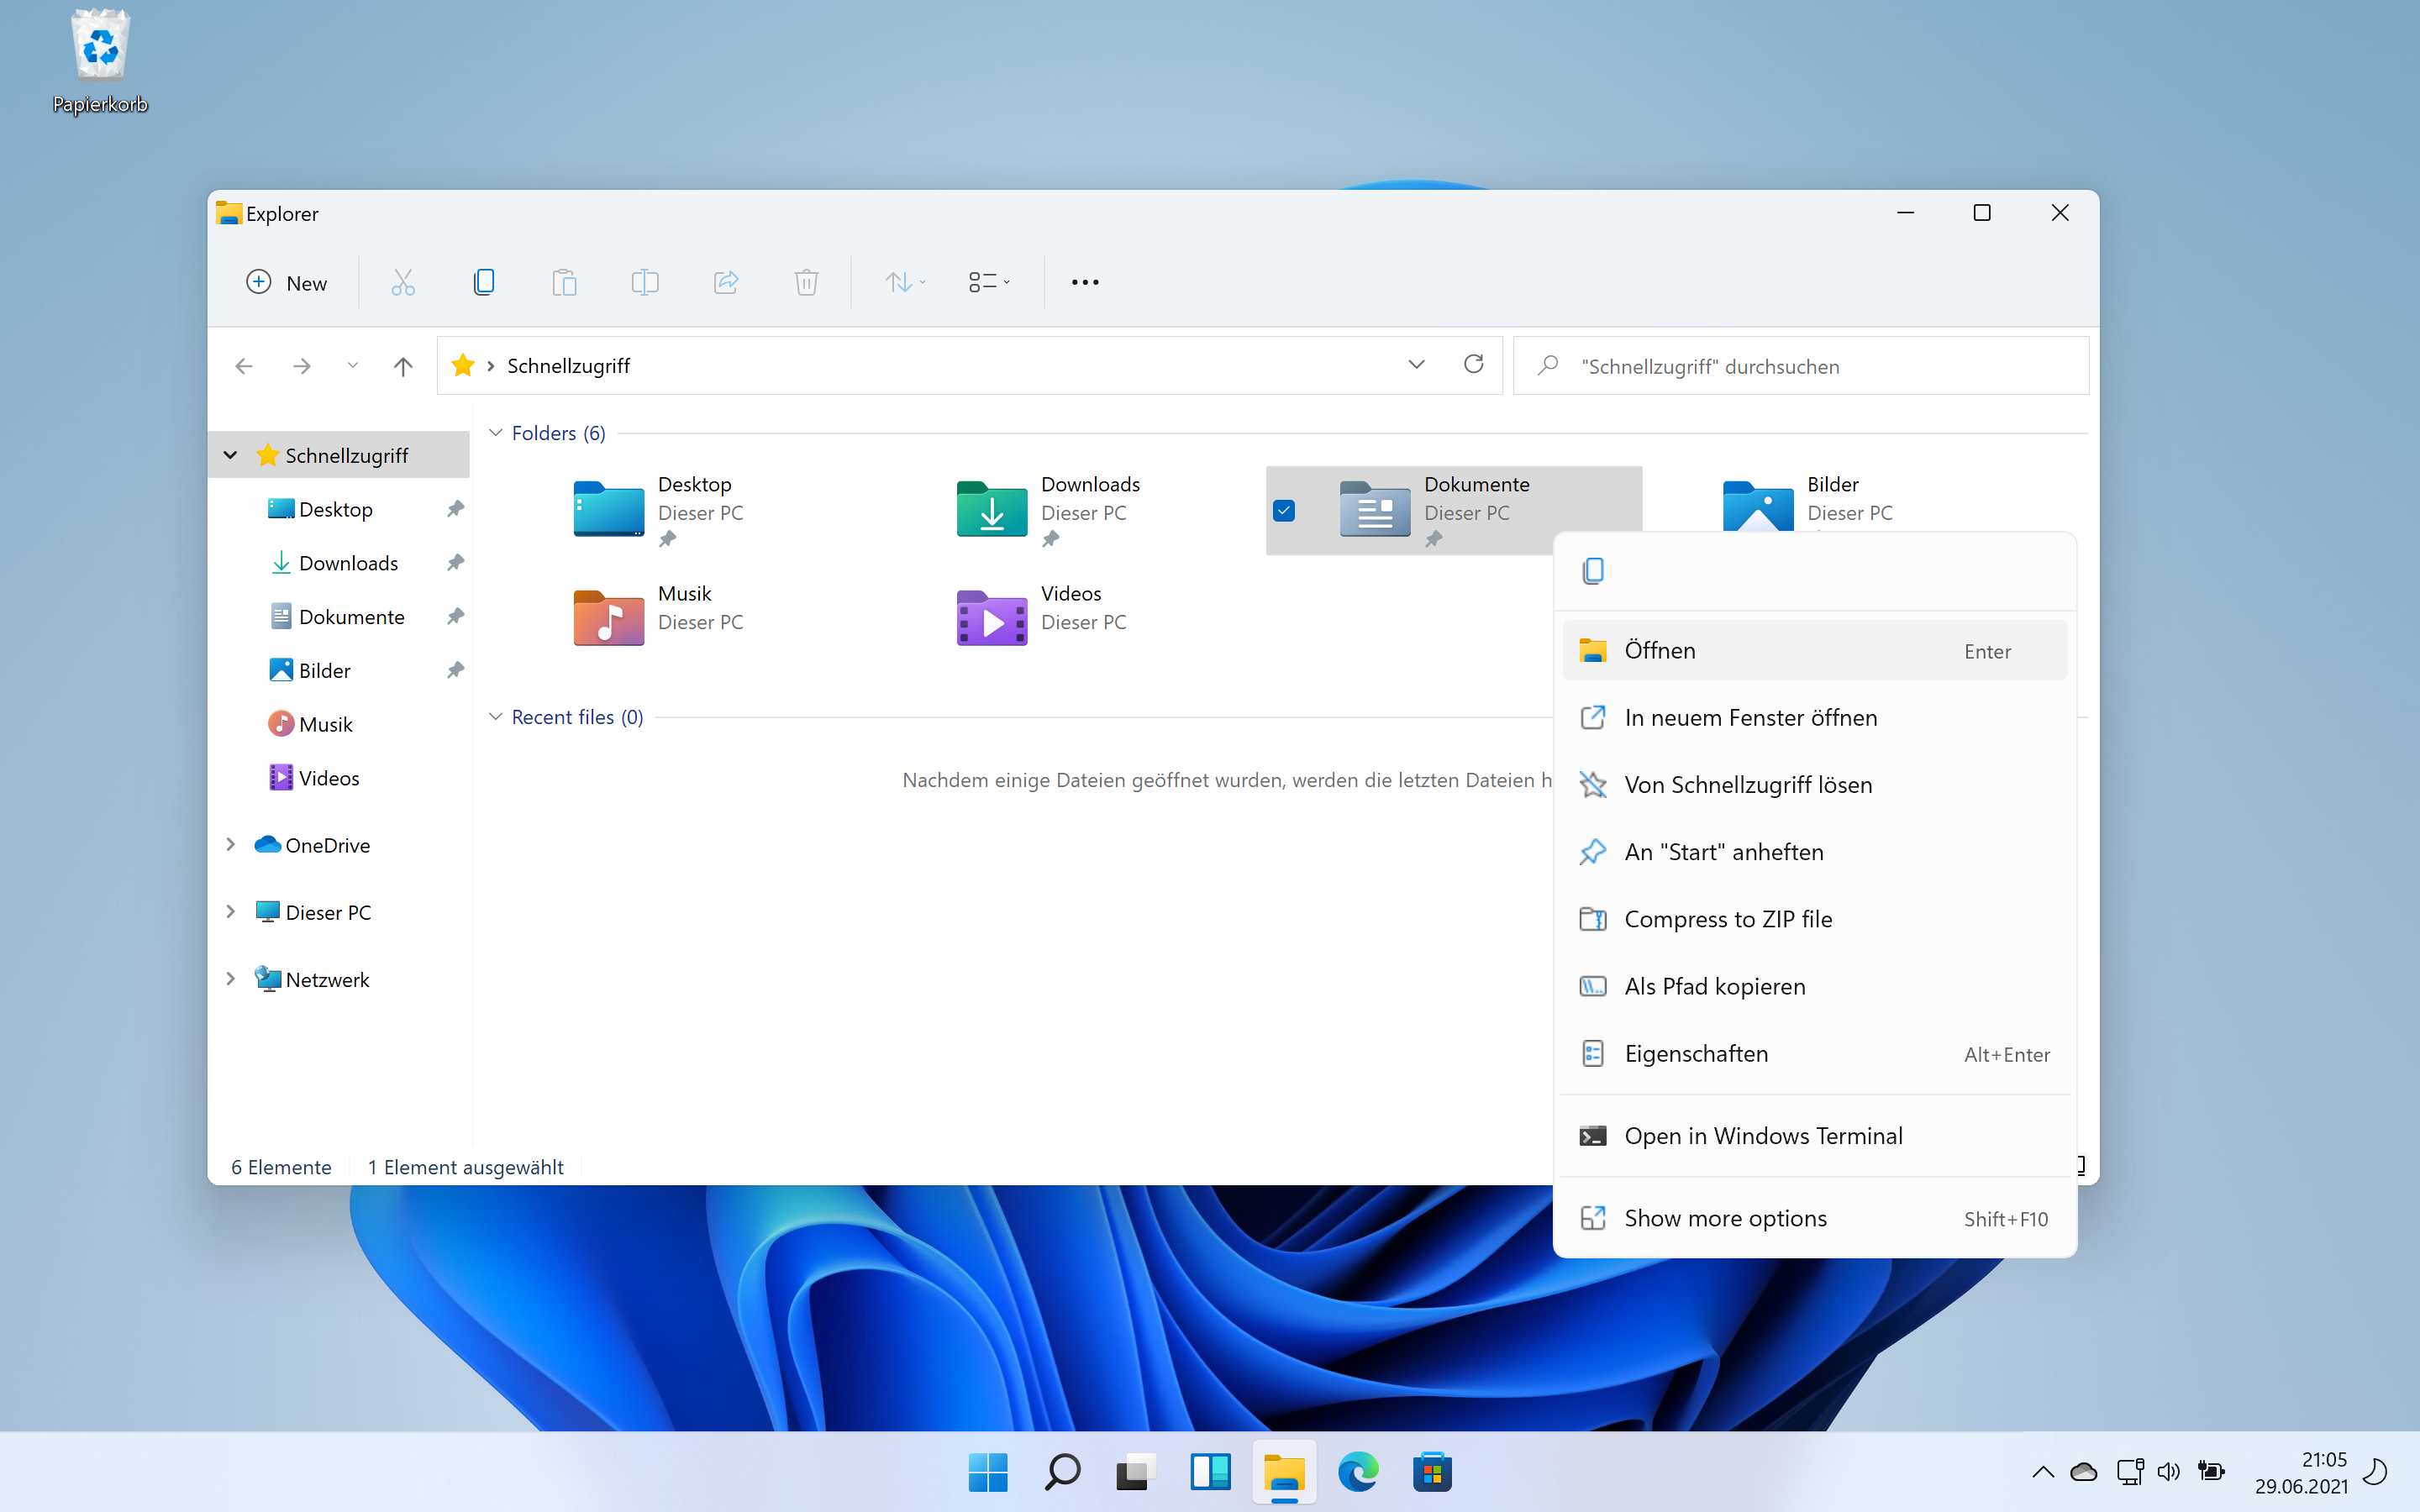2420x1512 pixels.
Task: Expand the Netzwerk tree node
Action: coord(230,979)
